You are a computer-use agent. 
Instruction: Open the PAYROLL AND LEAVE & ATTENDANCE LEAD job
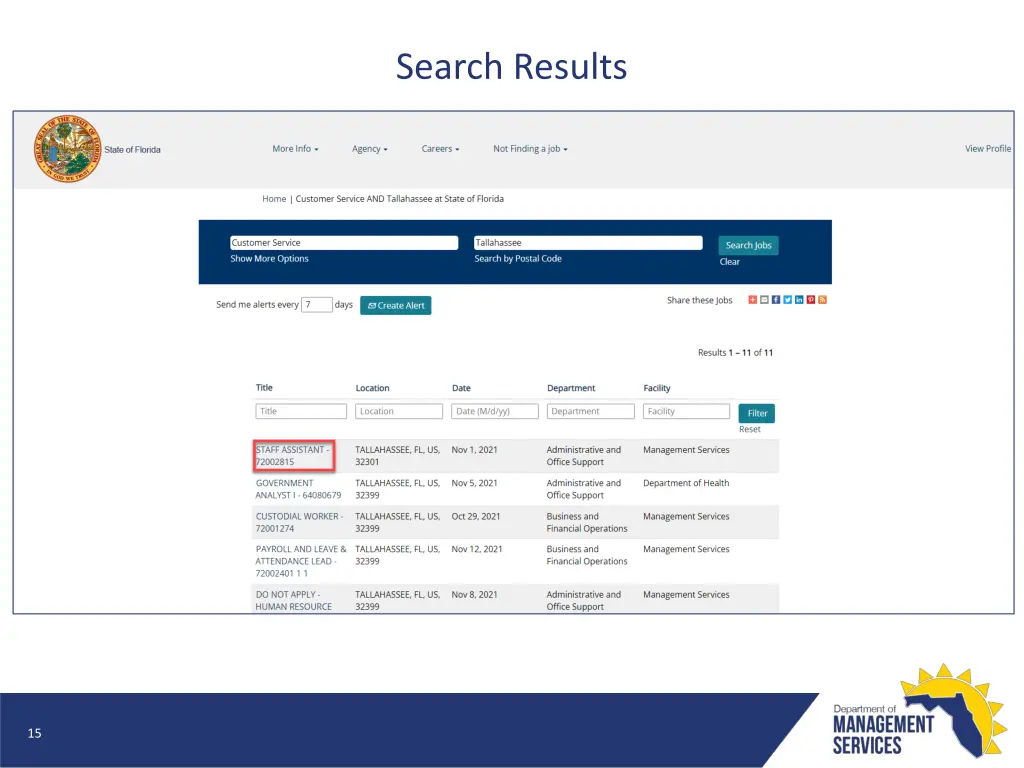tap(301, 562)
